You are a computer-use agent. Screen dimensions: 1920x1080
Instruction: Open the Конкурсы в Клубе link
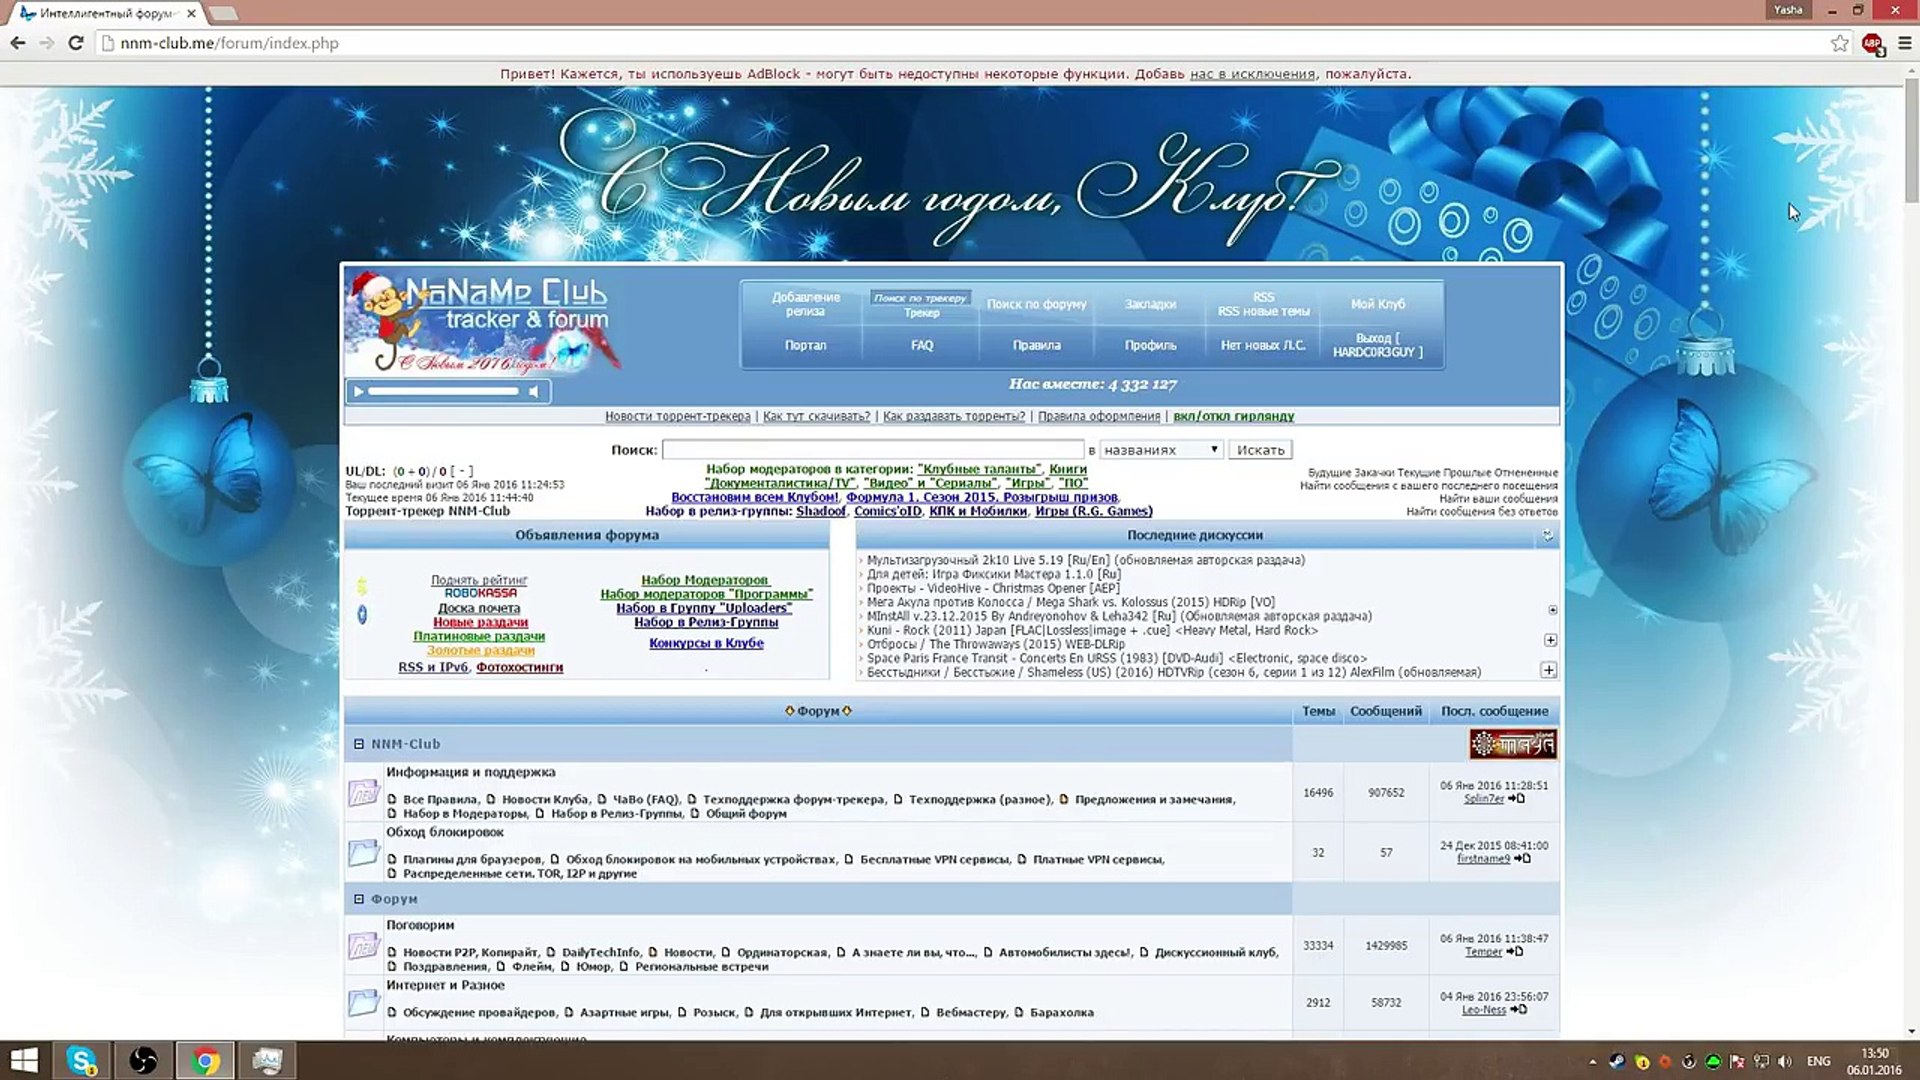click(706, 643)
